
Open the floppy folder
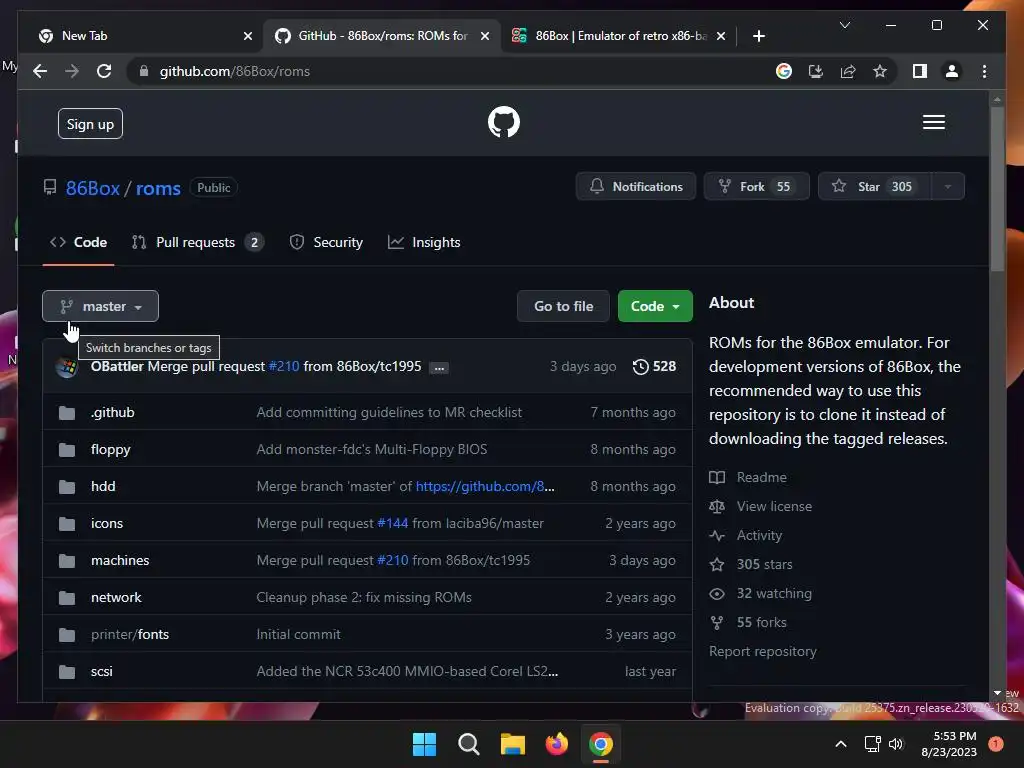pos(110,449)
